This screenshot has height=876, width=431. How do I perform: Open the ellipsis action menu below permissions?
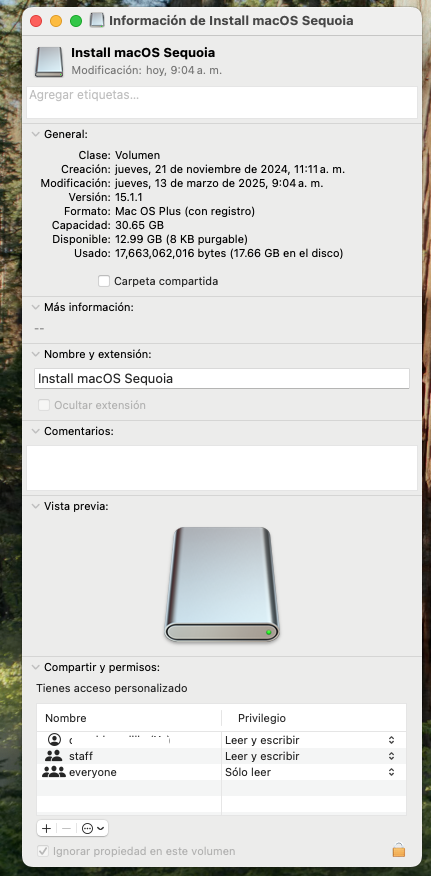click(x=93, y=829)
